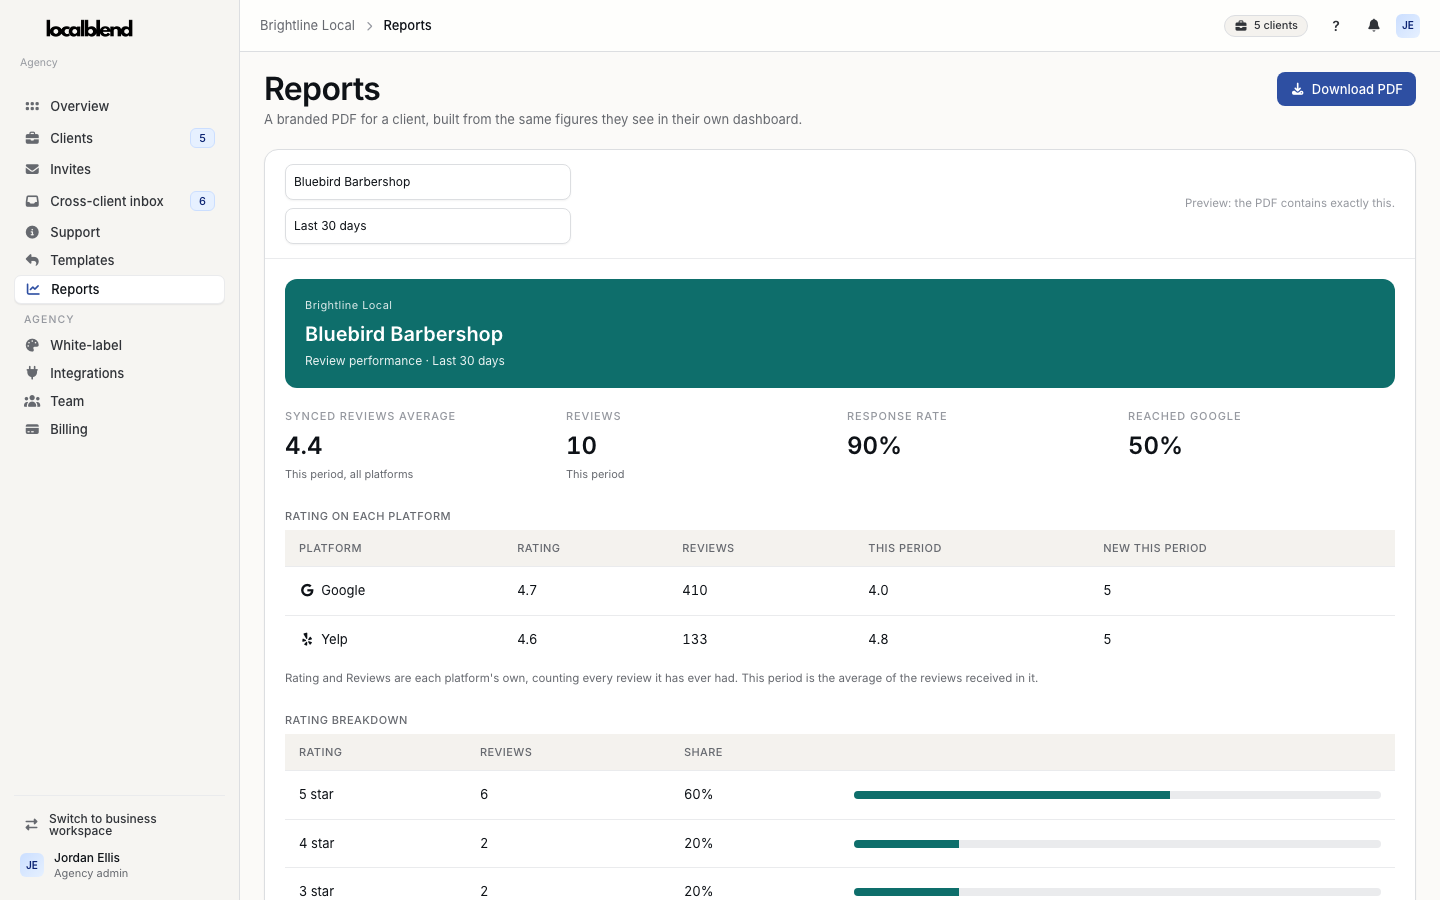Click the Cross-client inbox tray icon
The image size is (1440, 900).
pyautogui.click(x=32, y=201)
